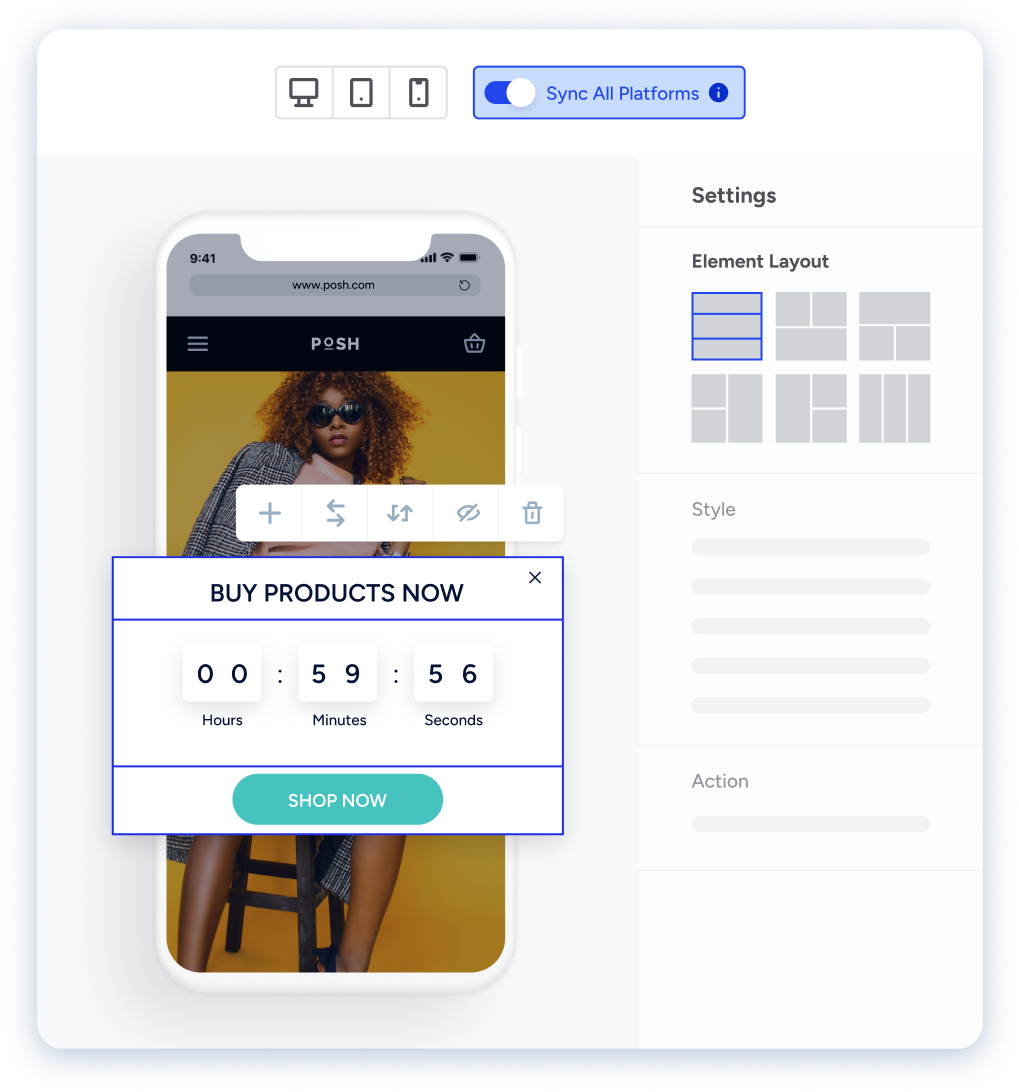Reload the www.posh.com page
The image size is (1019, 1092).
click(x=465, y=285)
